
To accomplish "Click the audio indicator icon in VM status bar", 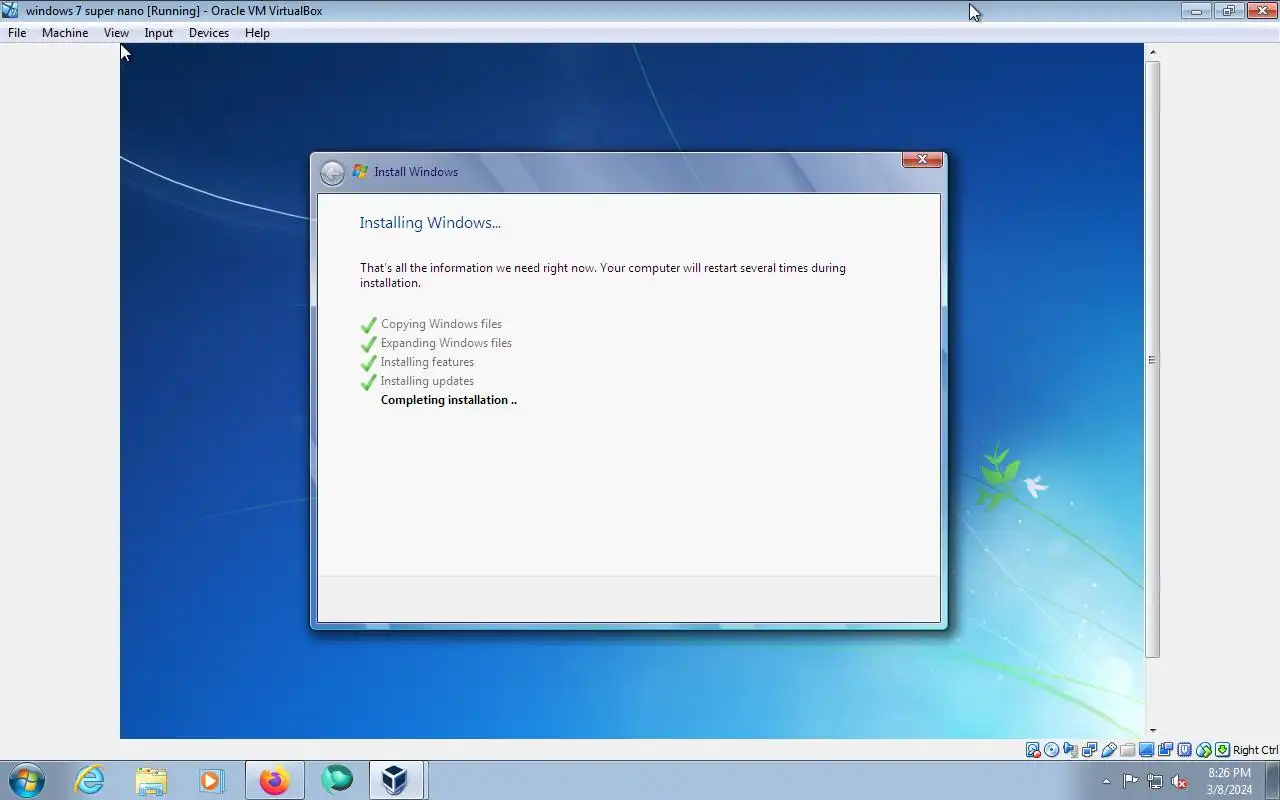I will (x=1070, y=750).
